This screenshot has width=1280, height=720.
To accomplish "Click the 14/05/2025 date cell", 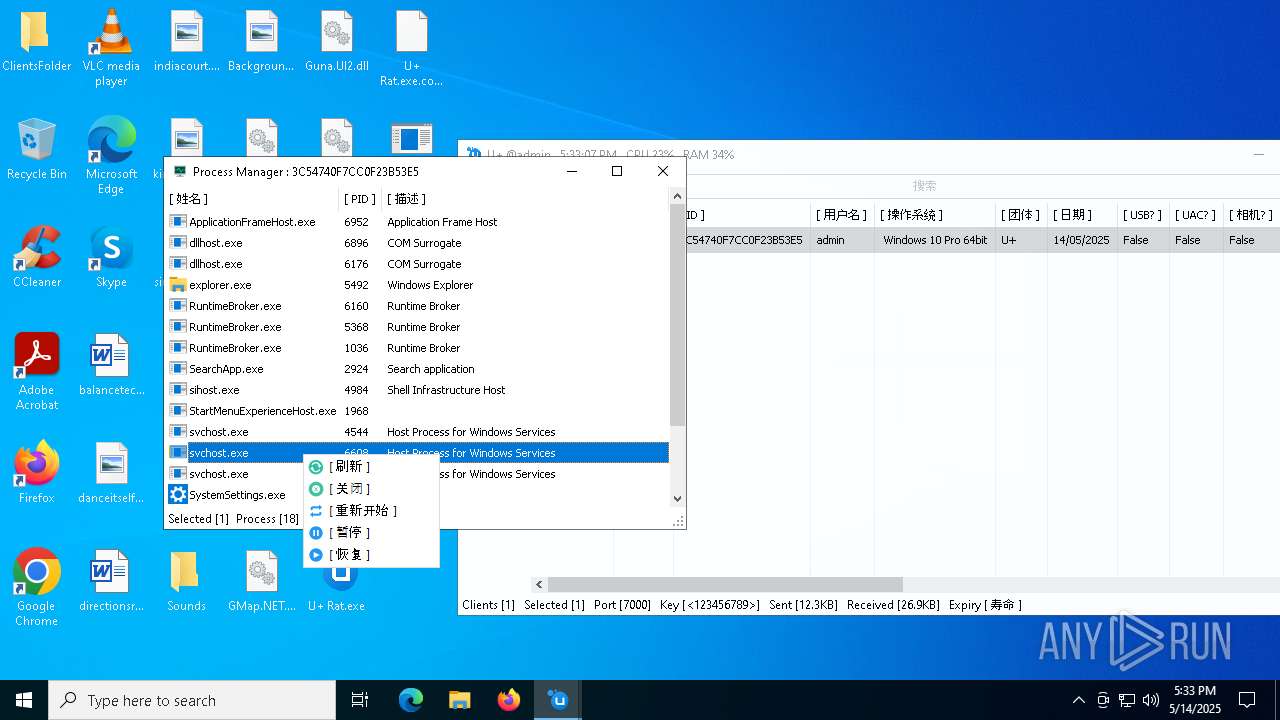I will [1081, 240].
